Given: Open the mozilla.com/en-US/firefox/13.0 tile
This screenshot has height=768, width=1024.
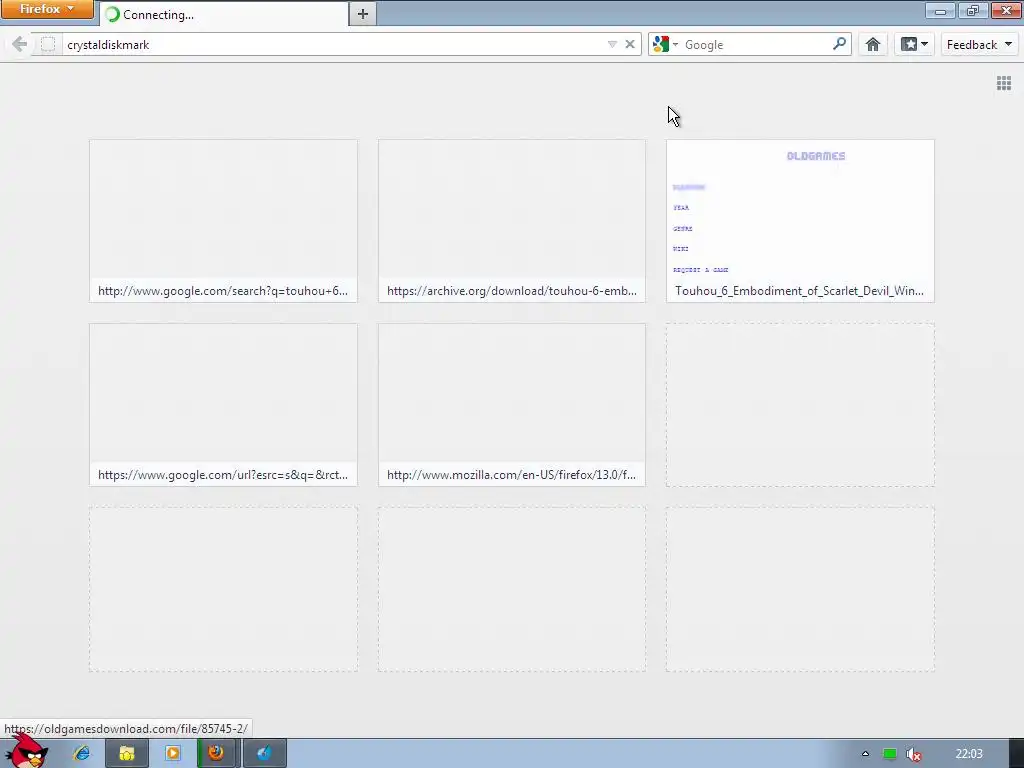Looking at the screenshot, I should [512, 405].
